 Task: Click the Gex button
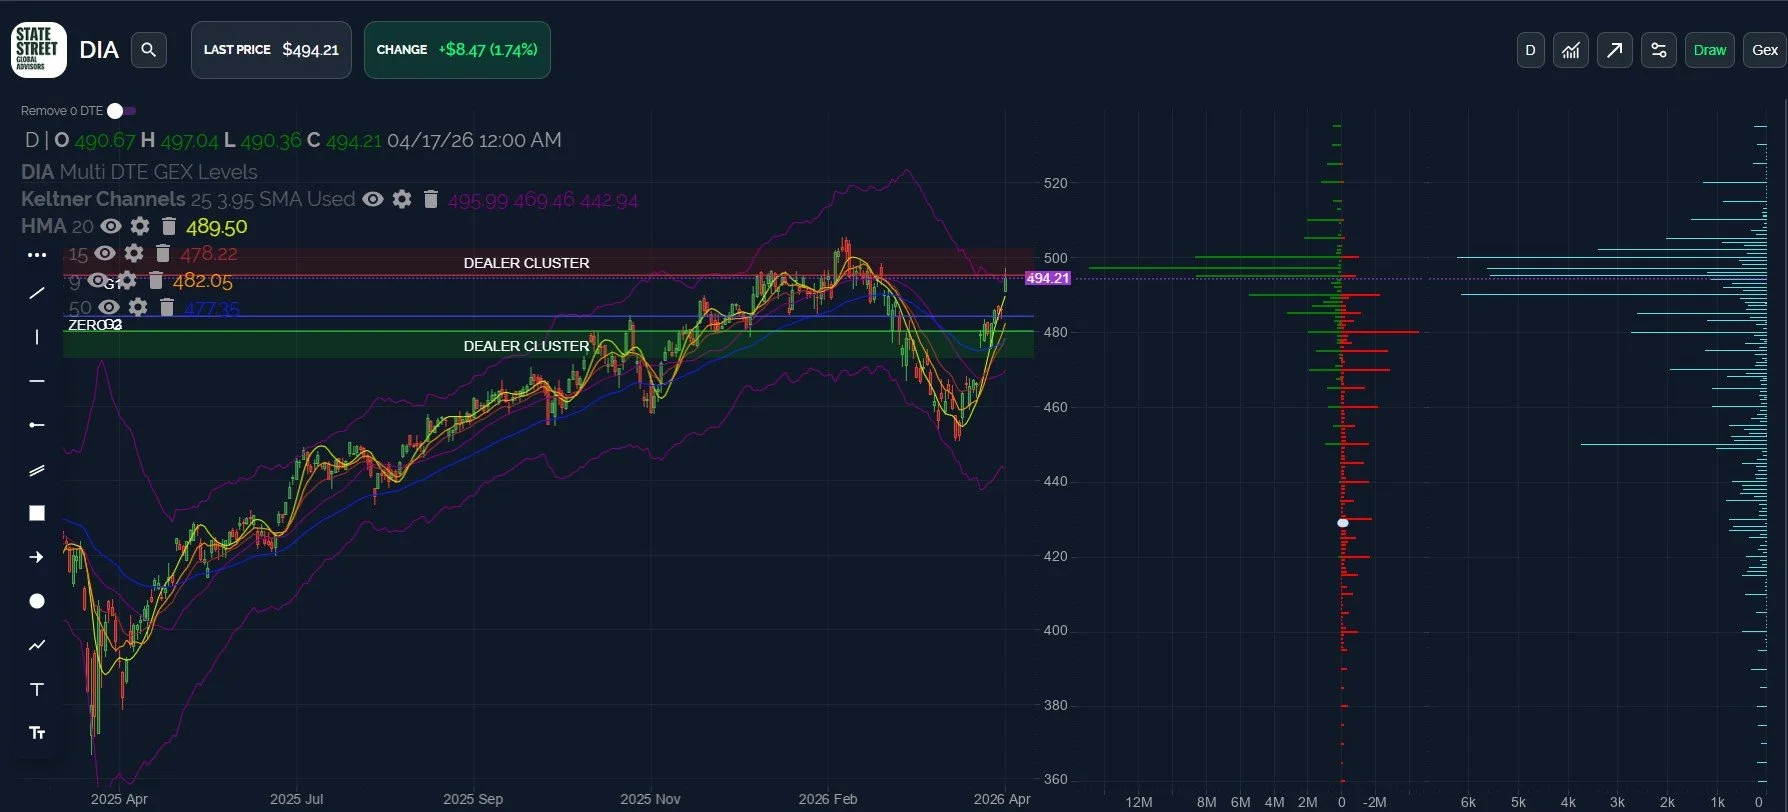tap(1765, 50)
